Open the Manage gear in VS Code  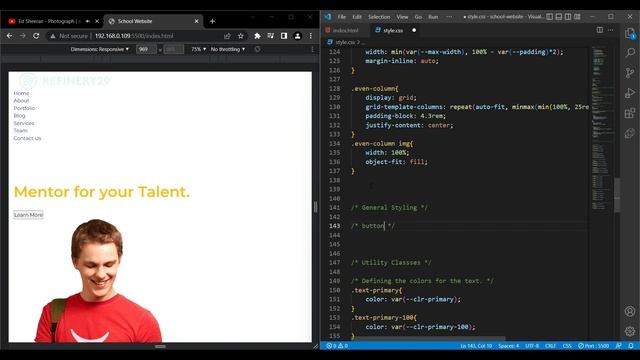point(630,331)
